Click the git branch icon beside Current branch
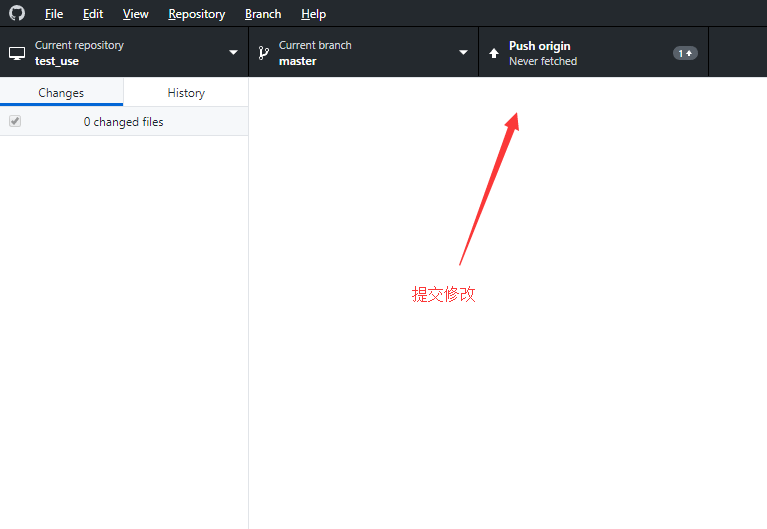The height and width of the screenshot is (529, 767). coord(264,53)
